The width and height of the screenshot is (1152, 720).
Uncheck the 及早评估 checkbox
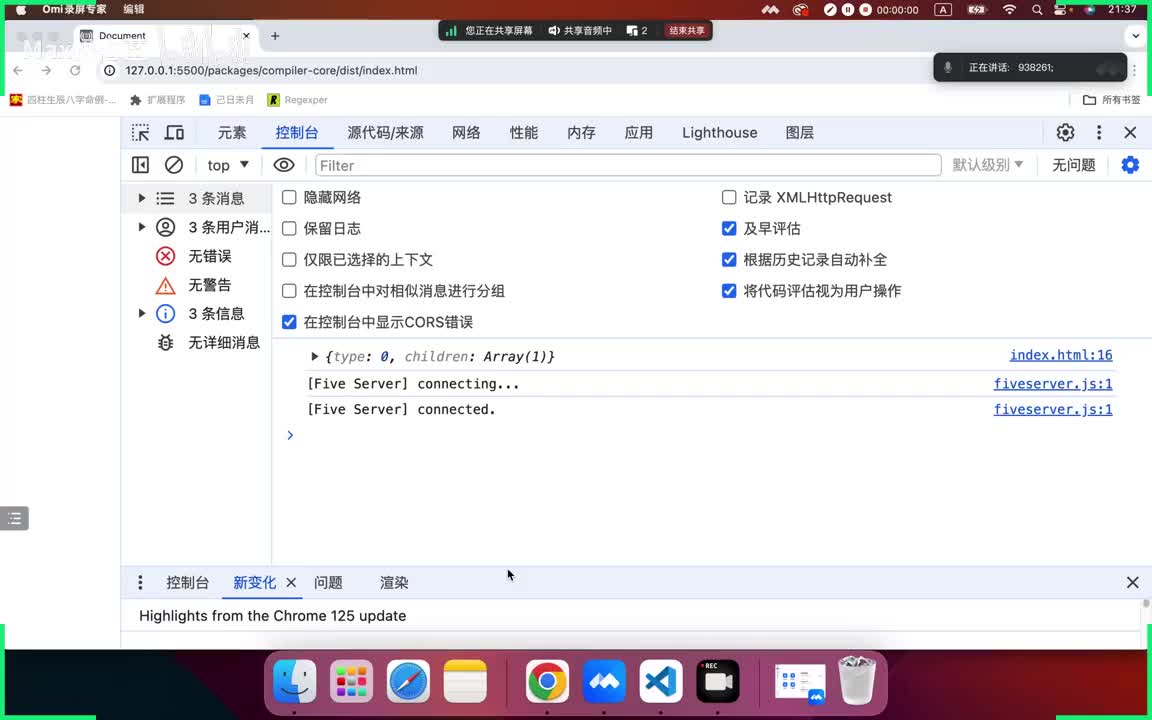point(729,228)
